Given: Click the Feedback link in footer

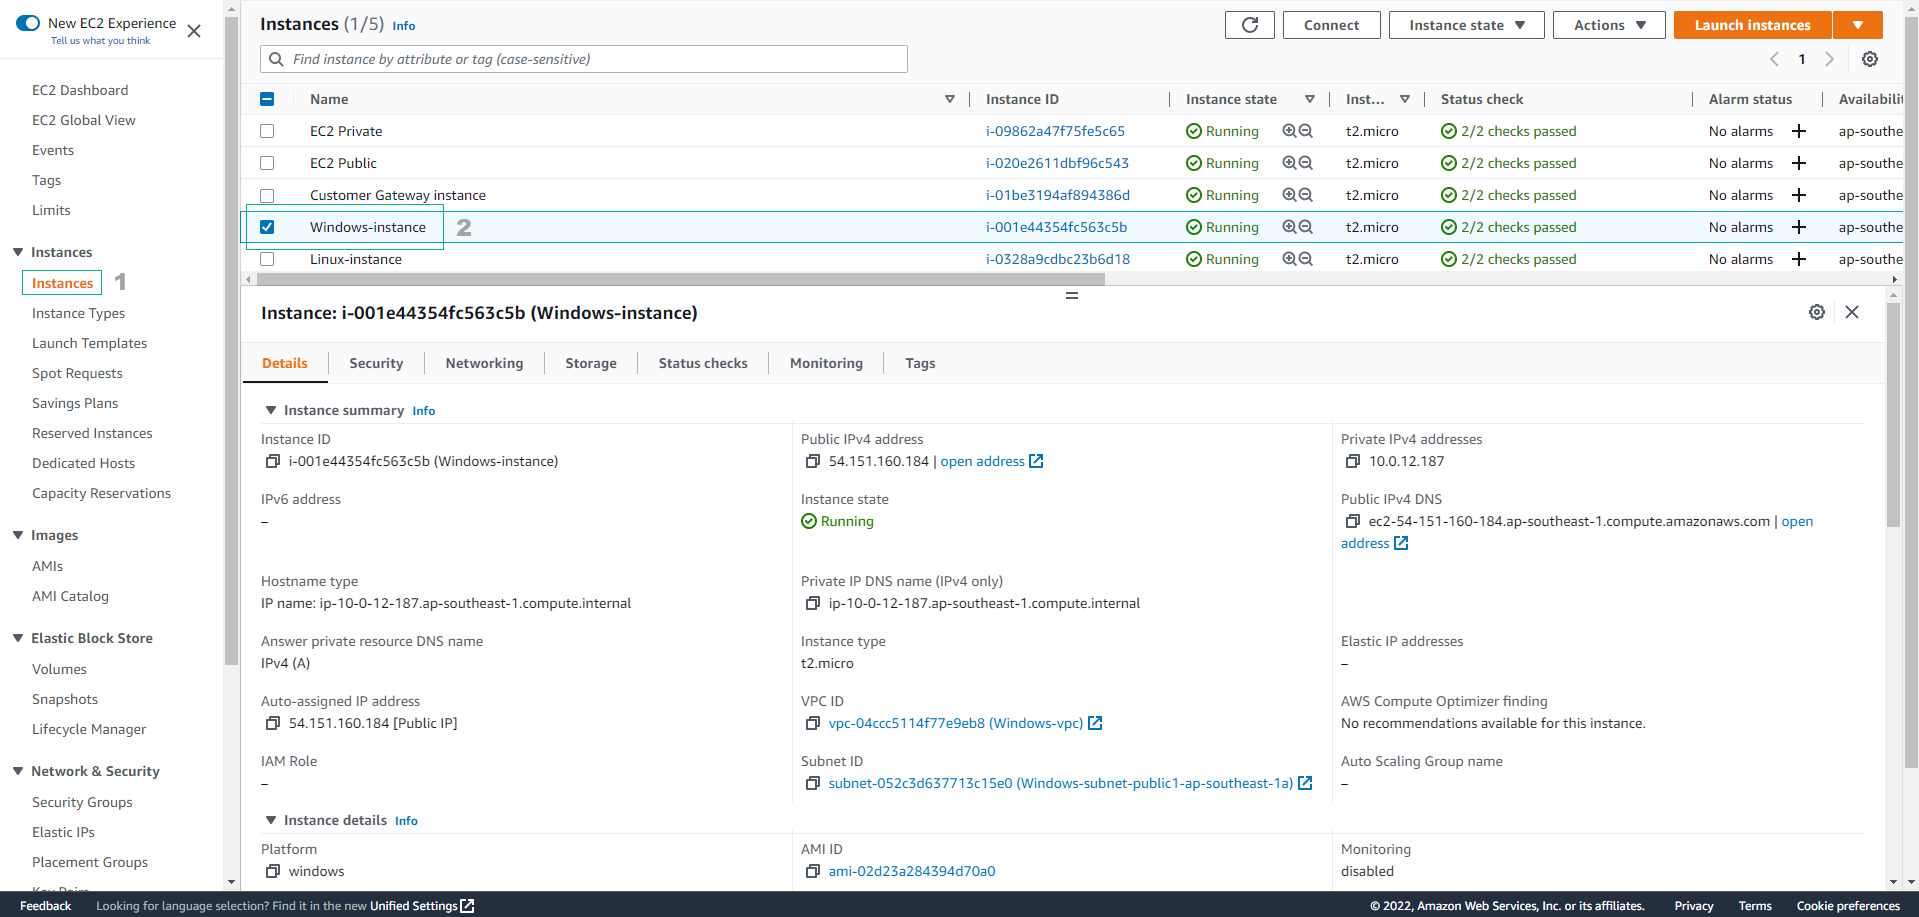Looking at the screenshot, I should pos(45,906).
